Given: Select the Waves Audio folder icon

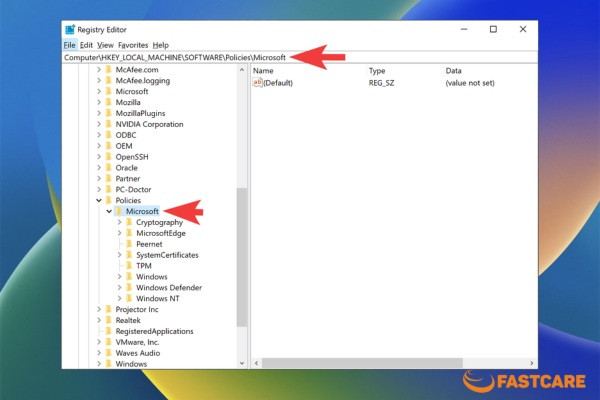Looking at the screenshot, I should [x=109, y=353].
